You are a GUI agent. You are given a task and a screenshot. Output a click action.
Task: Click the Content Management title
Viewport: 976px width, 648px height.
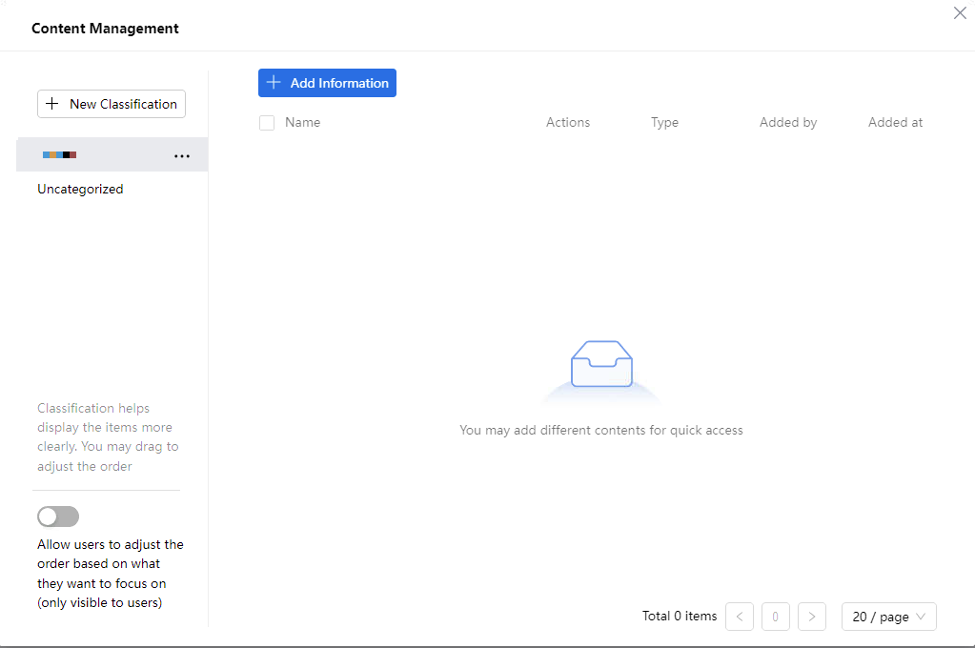[105, 29]
